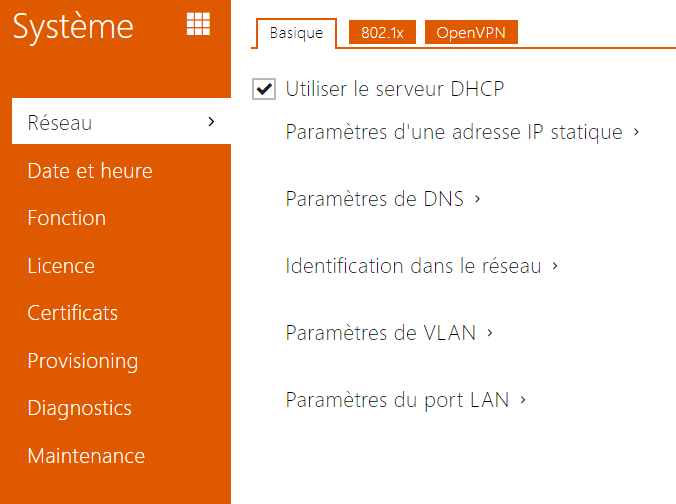Navigate to Certificats section
This screenshot has height=504, width=676.
click(73, 313)
